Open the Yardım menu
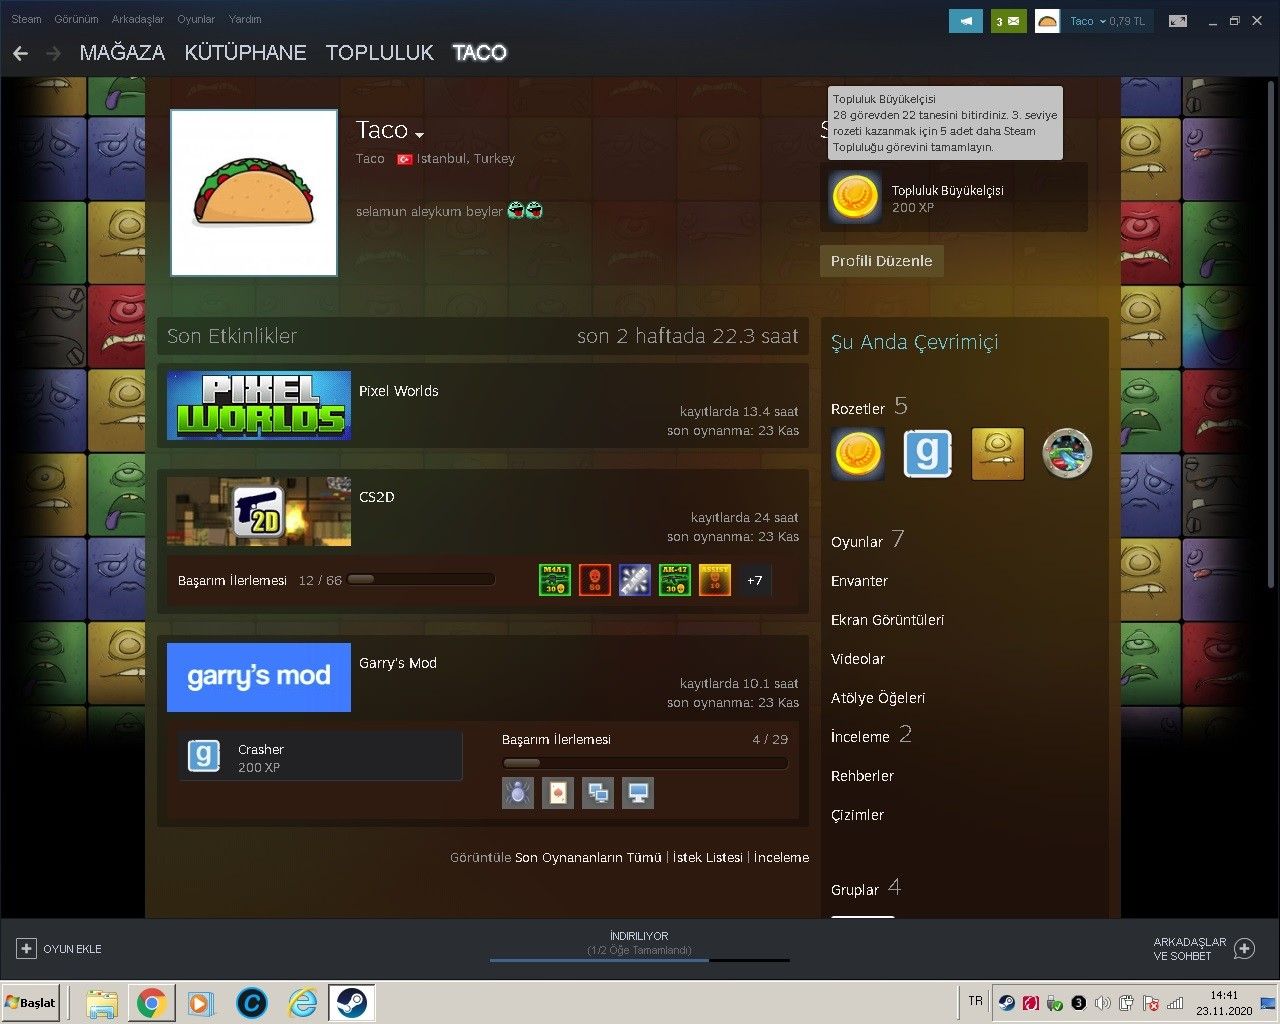This screenshot has width=1280, height=1024. [x=245, y=19]
